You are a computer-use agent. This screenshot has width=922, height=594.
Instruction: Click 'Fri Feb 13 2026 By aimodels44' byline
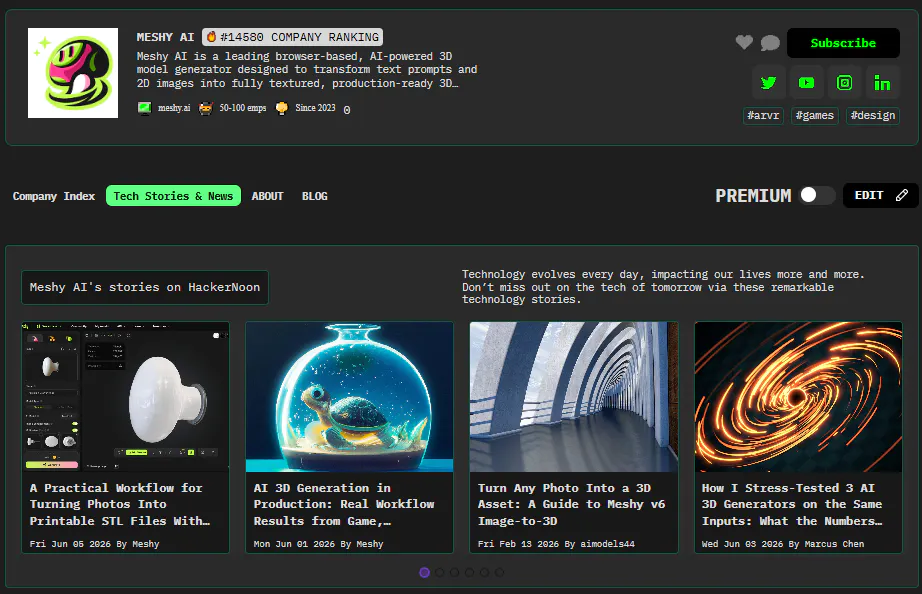[556, 544]
